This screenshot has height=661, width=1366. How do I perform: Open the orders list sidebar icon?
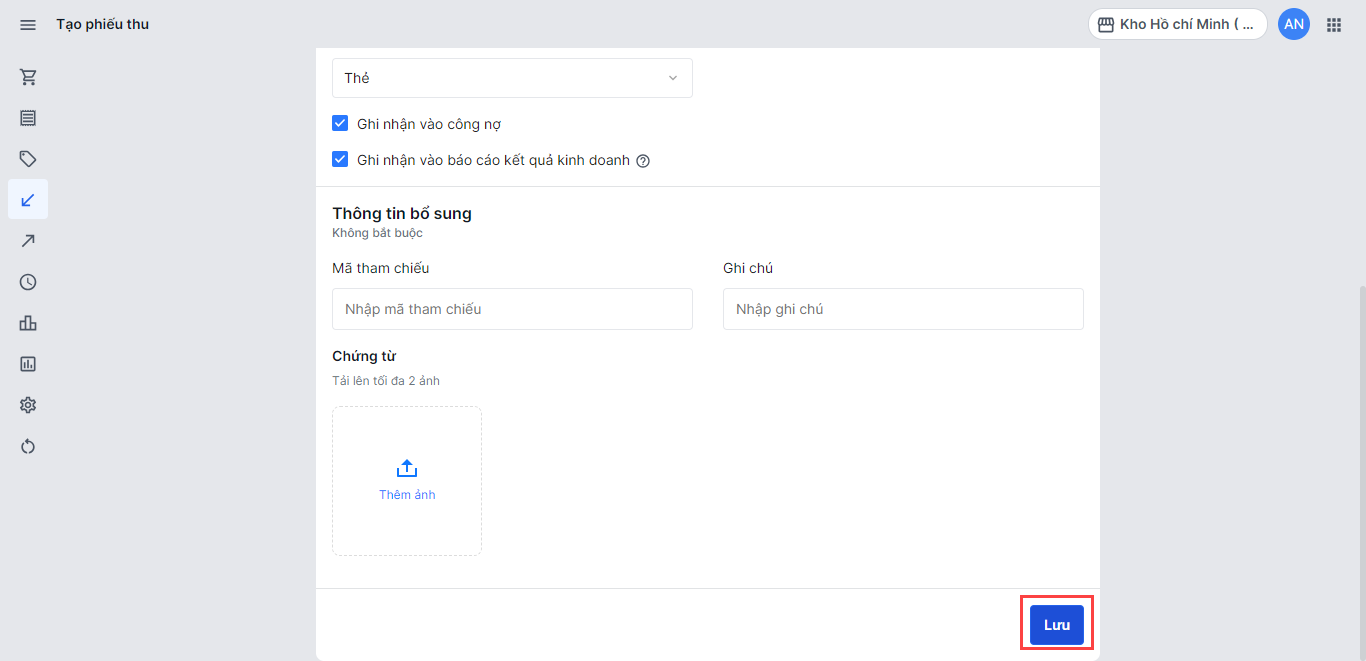(28, 118)
